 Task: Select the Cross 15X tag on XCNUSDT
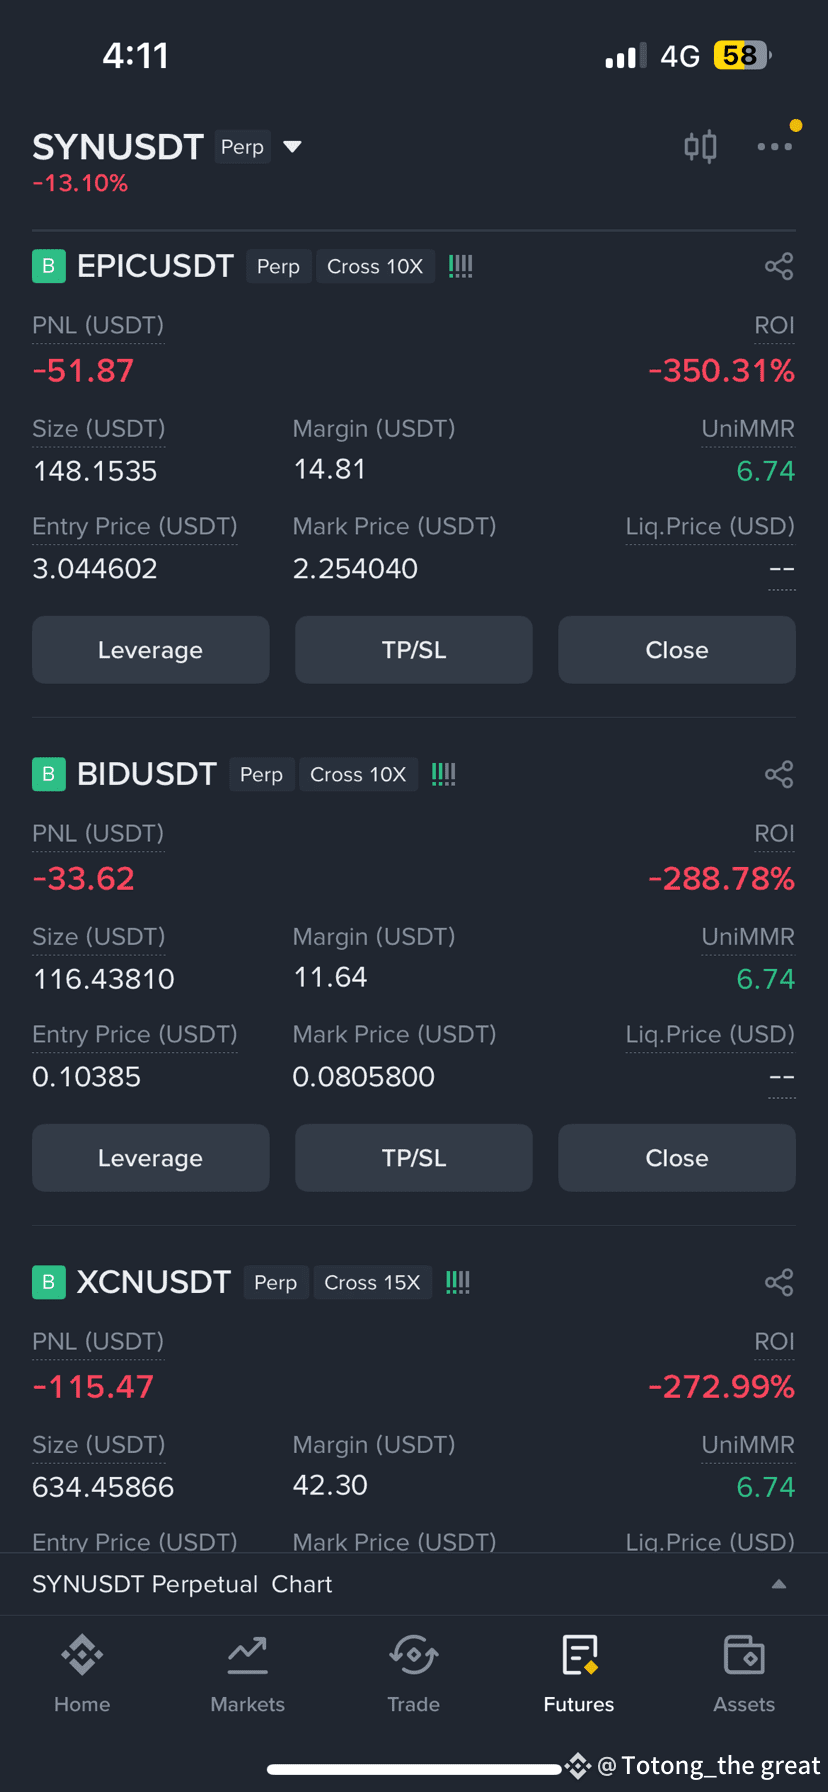pyautogui.click(x=372, y=1282)
